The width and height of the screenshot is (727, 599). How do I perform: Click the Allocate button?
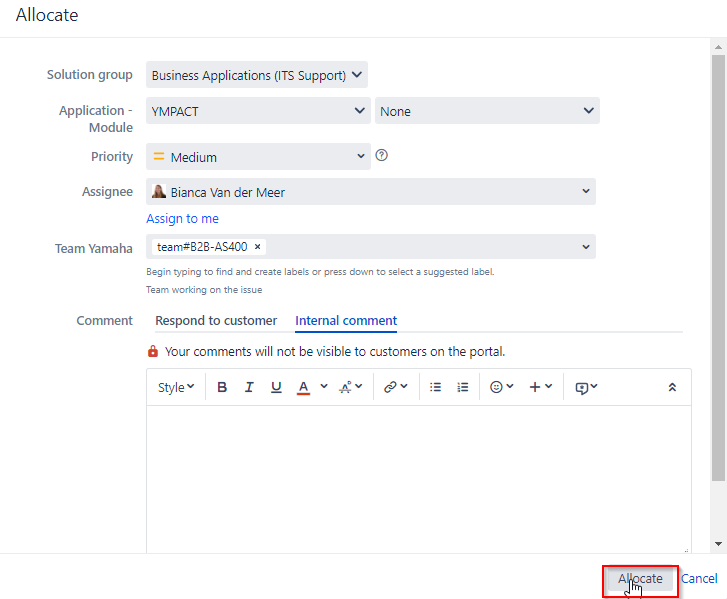tap(640, 579)
